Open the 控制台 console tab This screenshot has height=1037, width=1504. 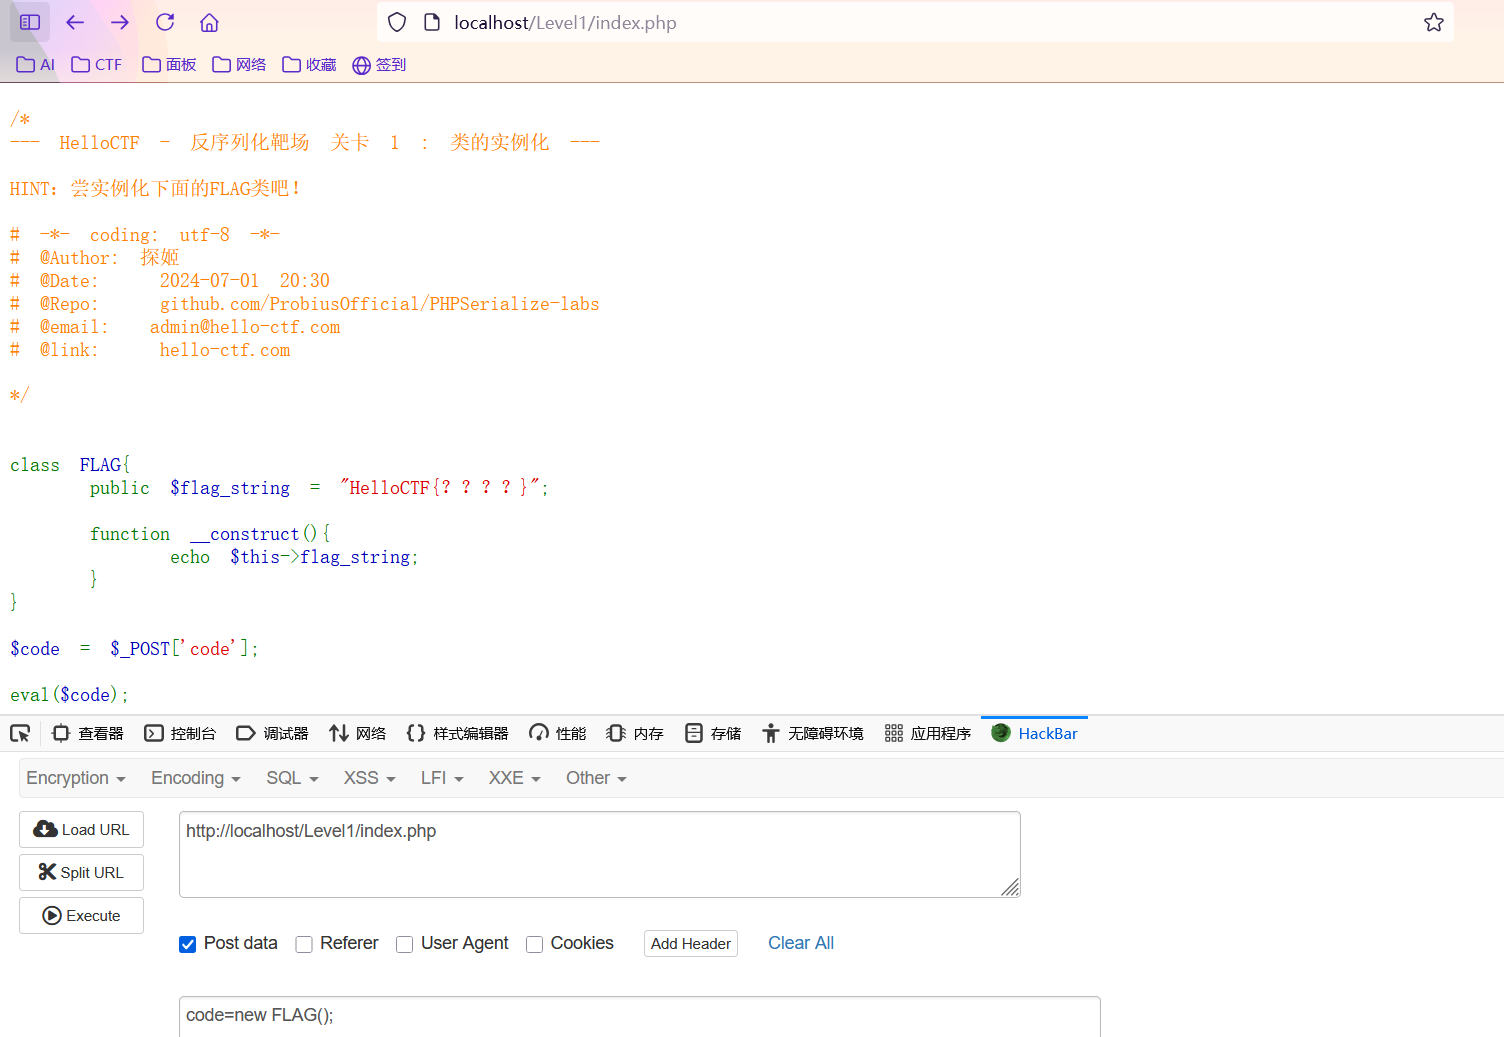[x=181, y=733]
